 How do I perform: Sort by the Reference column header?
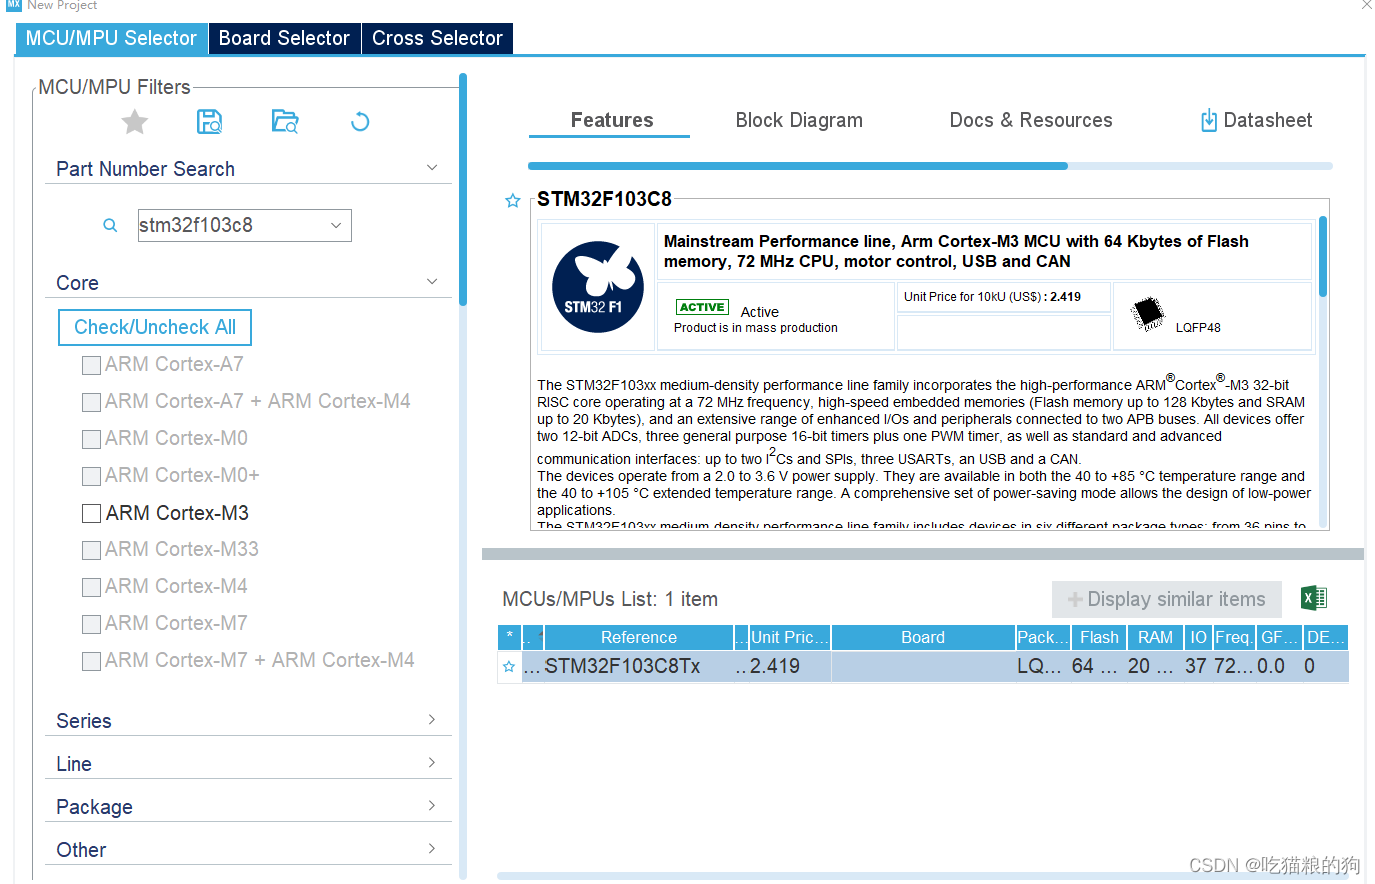(639, 637)
